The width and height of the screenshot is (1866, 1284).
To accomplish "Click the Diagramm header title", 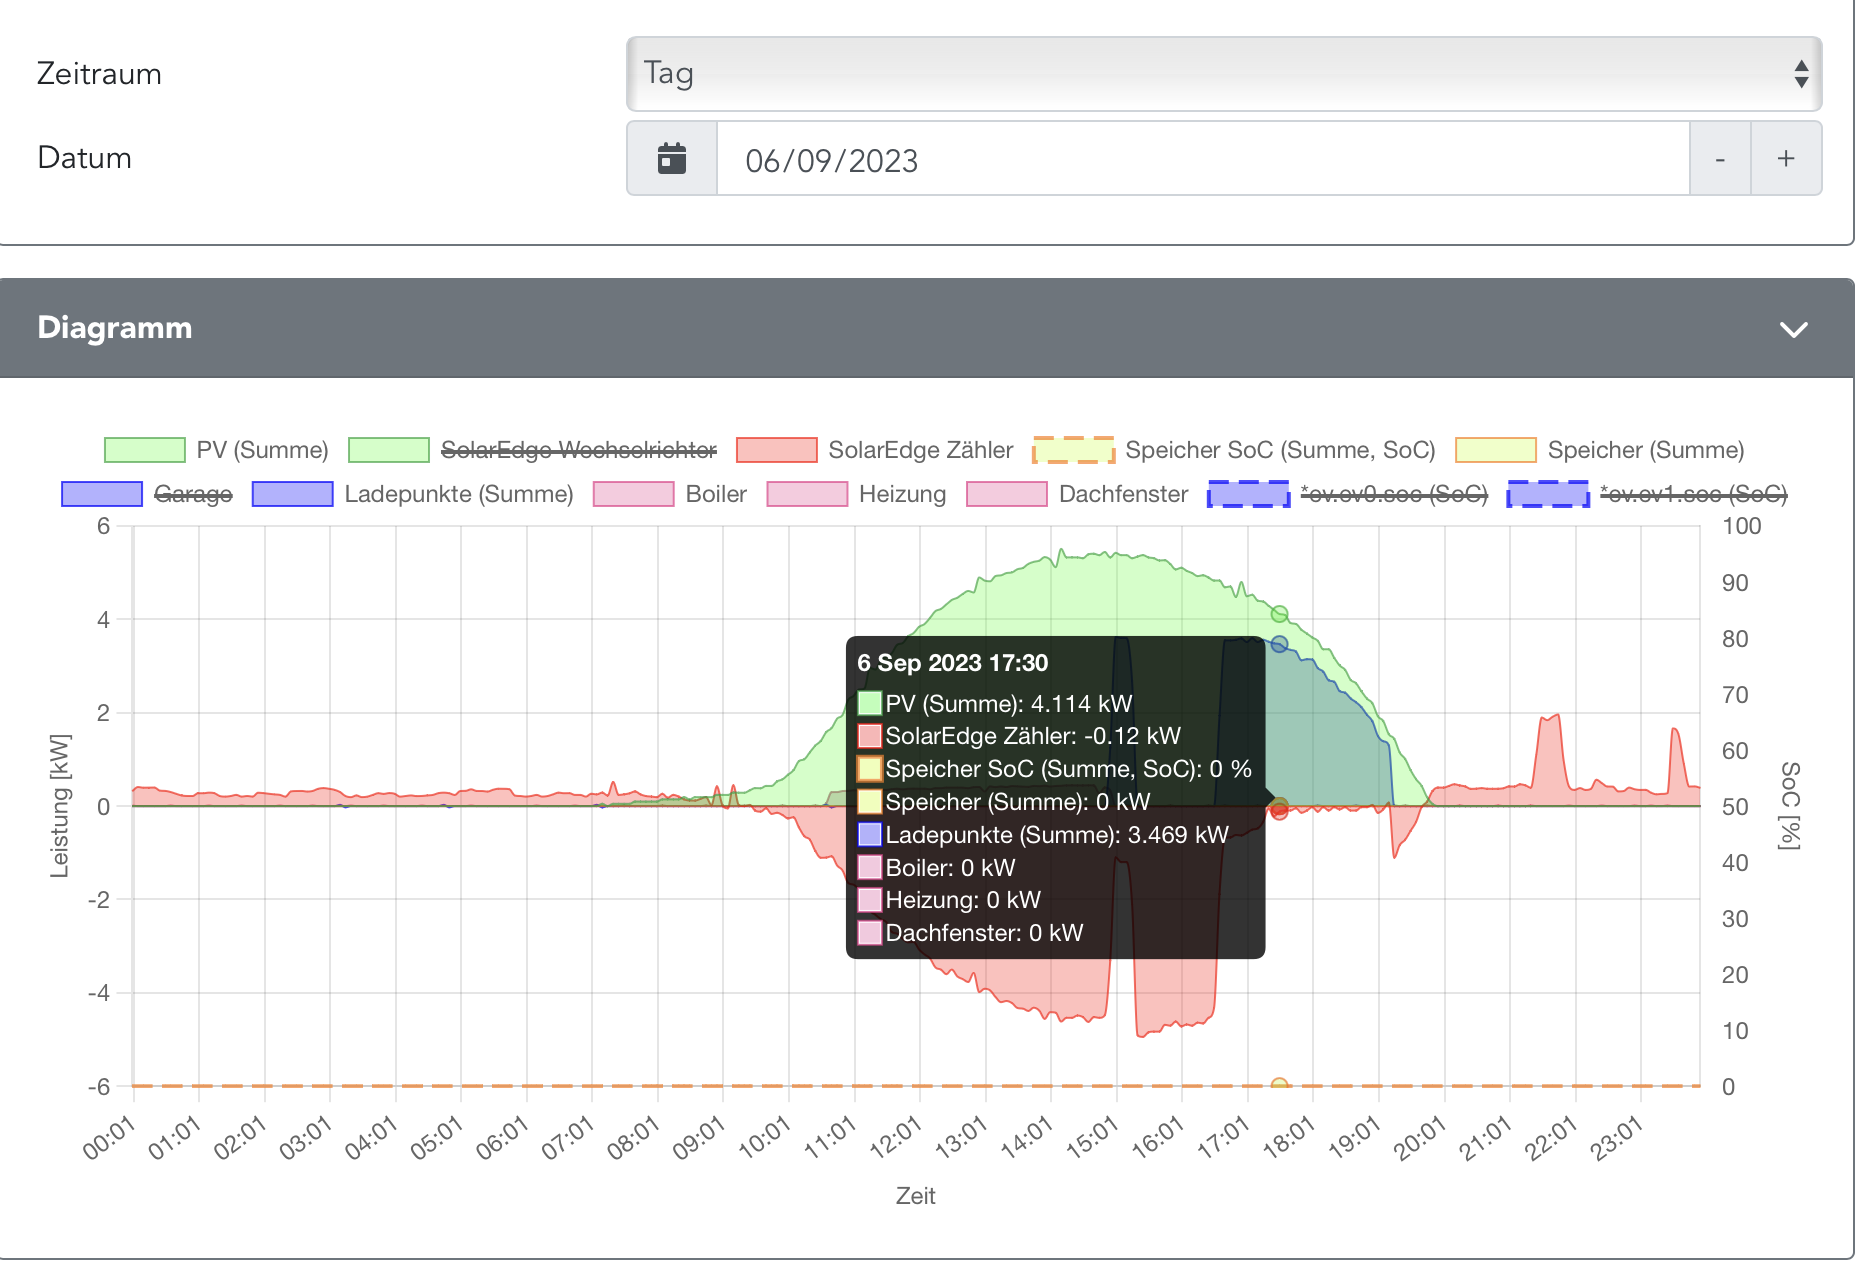I will click(x=115, y=328).
